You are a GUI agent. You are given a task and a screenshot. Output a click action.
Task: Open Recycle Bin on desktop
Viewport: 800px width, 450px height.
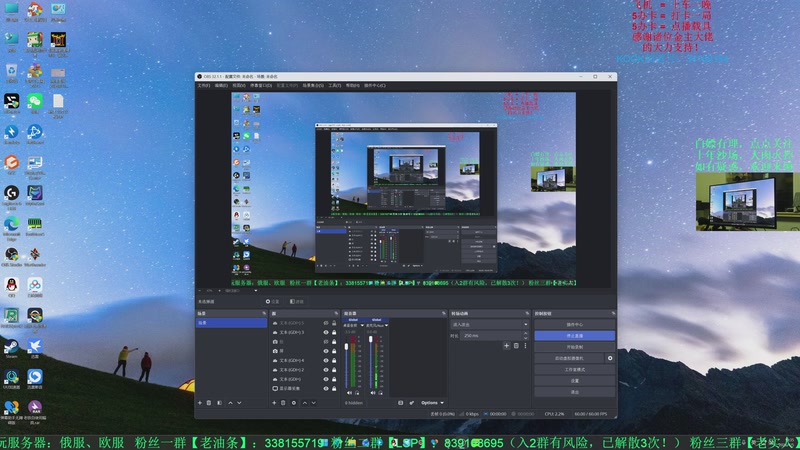click(11, 73)
